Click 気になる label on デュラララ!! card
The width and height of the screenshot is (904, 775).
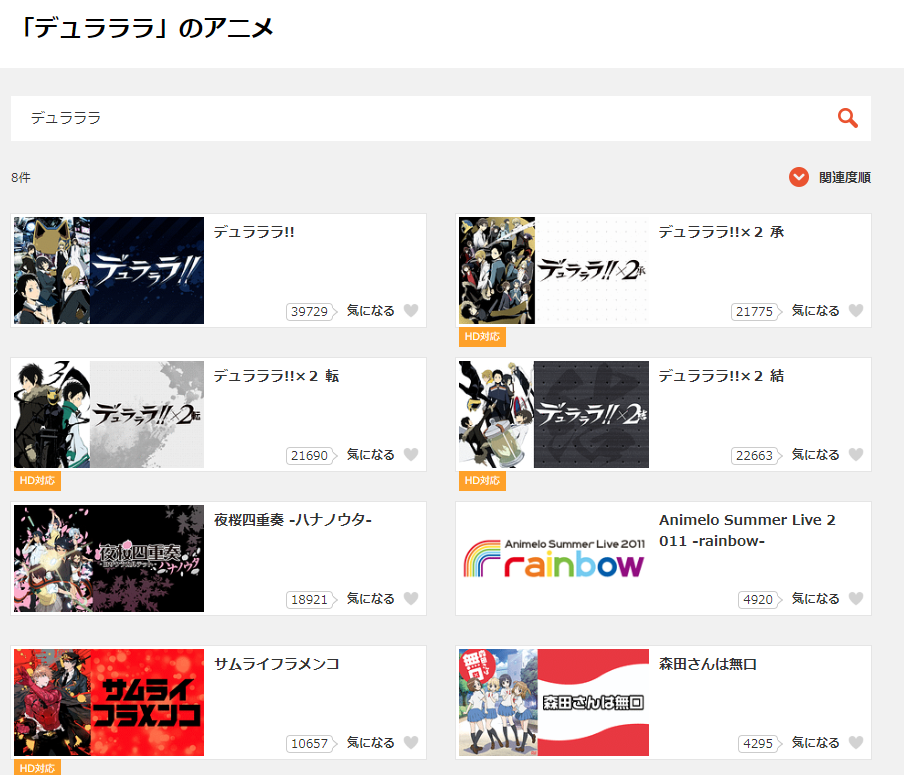tap(371, 311)
